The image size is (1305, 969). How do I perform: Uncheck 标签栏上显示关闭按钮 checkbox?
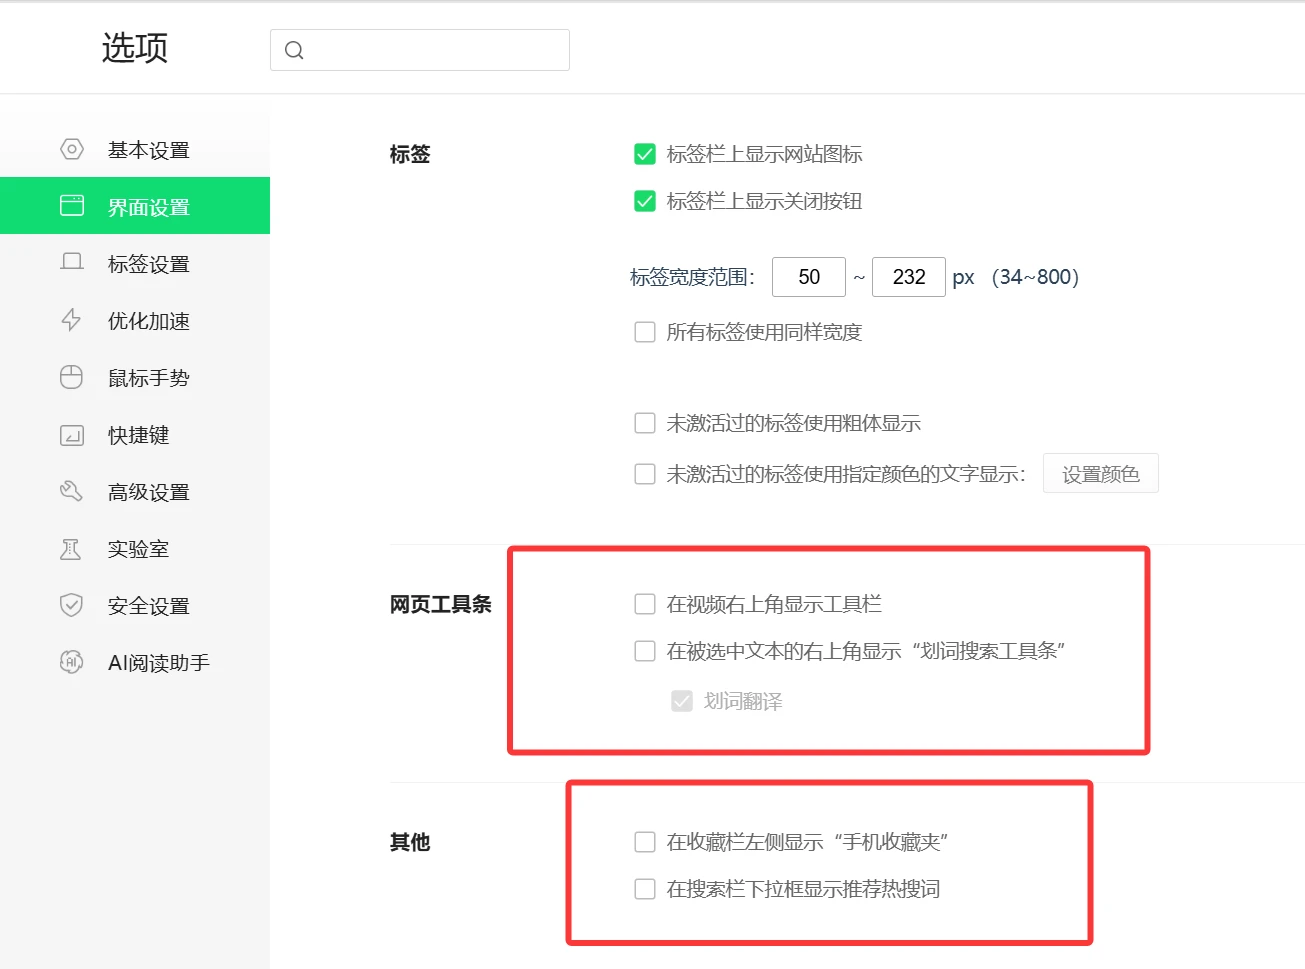645,201
